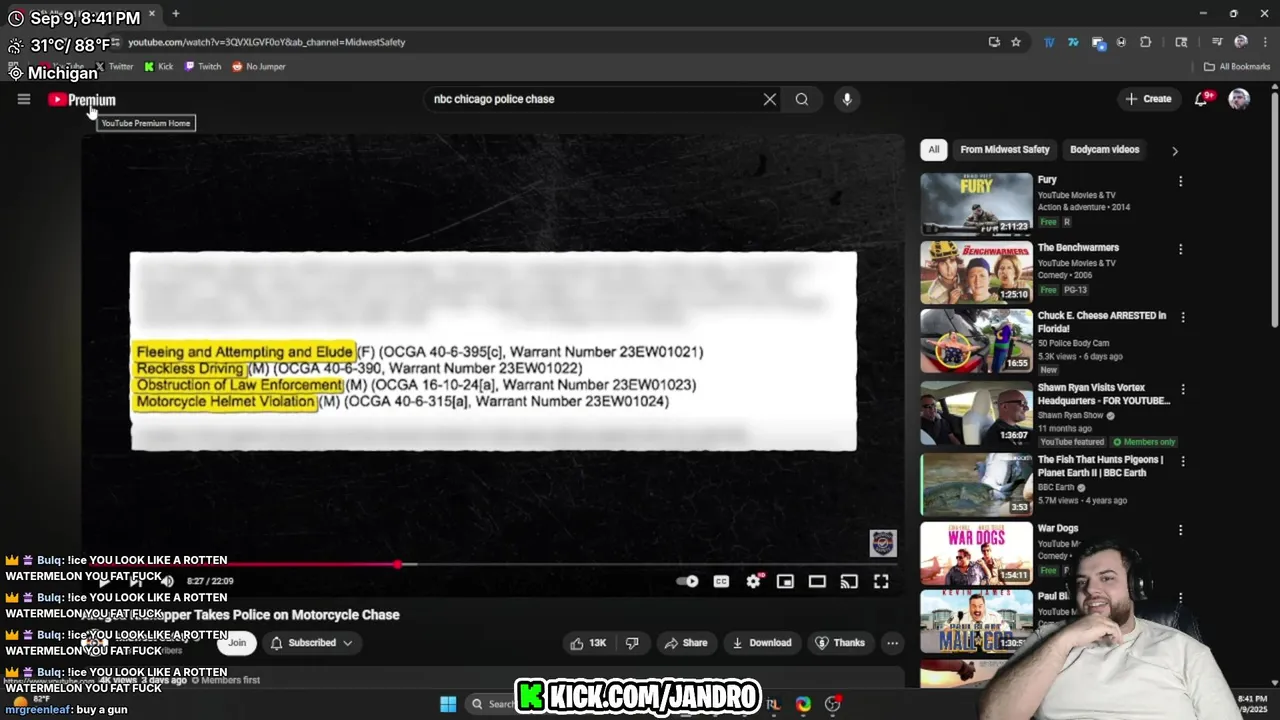
Task: Click the Create button
Action: (1148, 99)
